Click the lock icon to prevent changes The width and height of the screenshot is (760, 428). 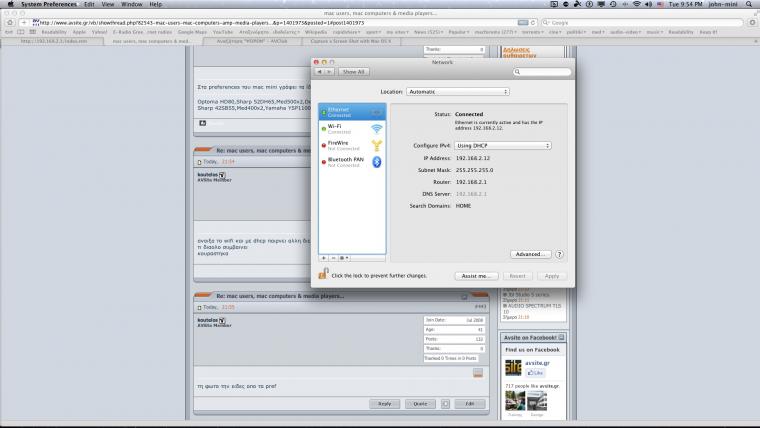coord(323,274)
